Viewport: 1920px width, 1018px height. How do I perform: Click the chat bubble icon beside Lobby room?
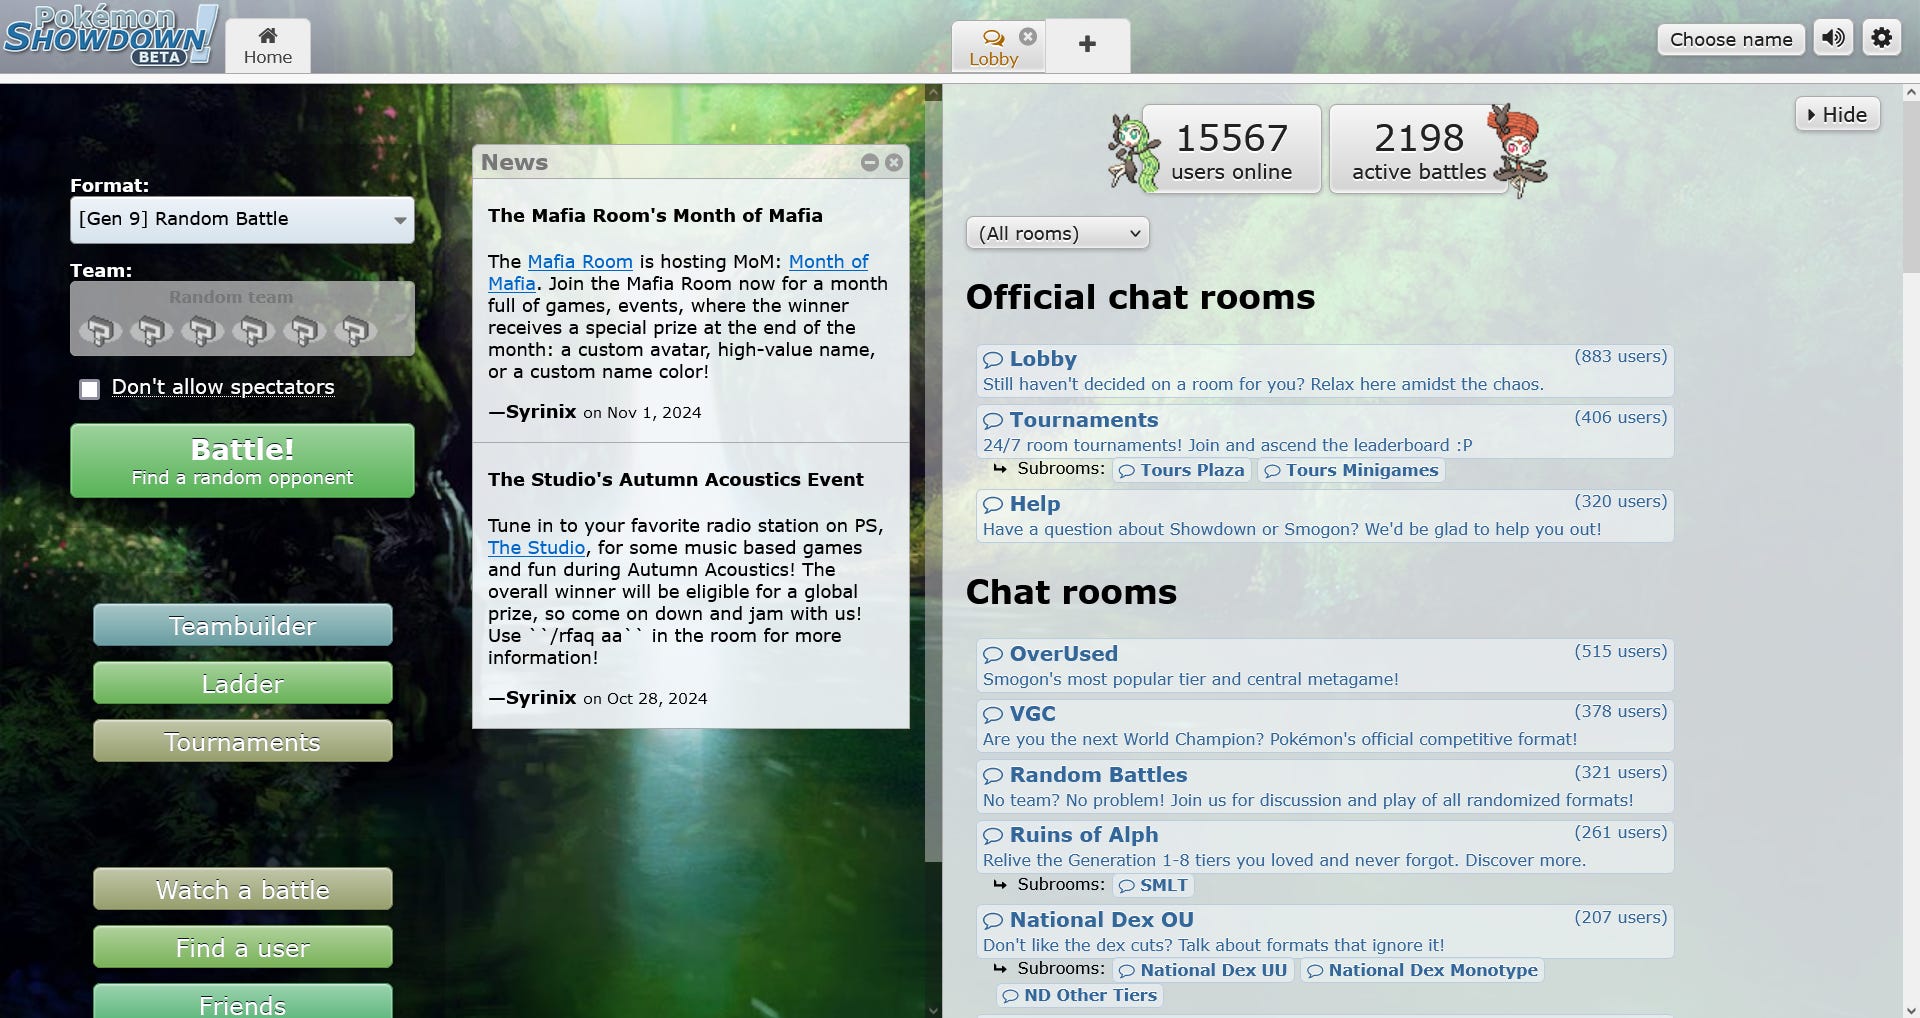pos(993,359)
